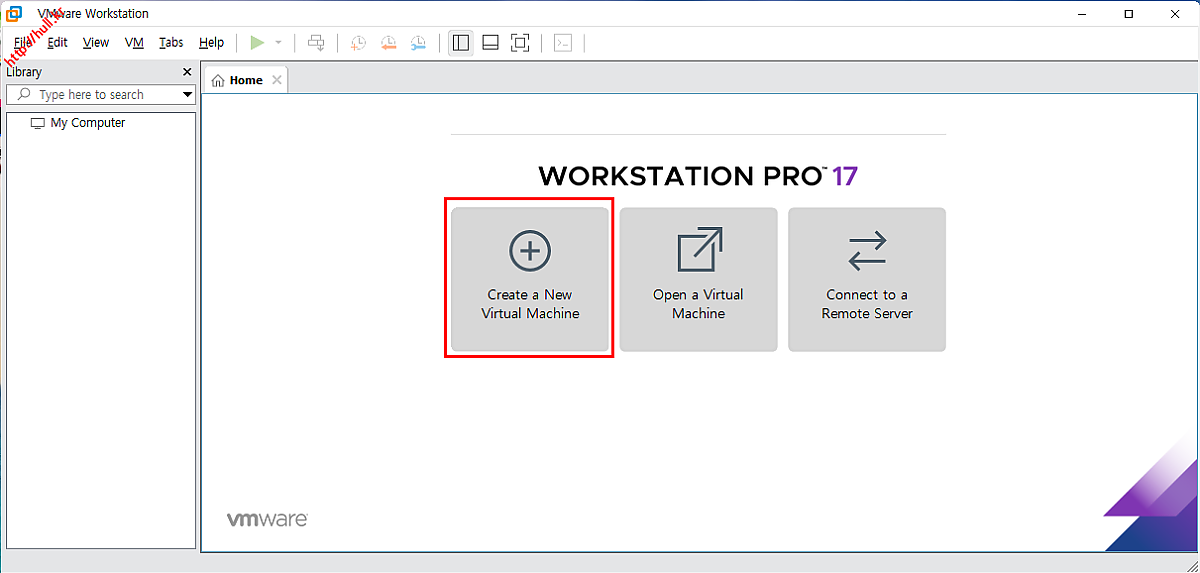Click the VMware Workstation app icon
1200x573 pixels.
14,14
